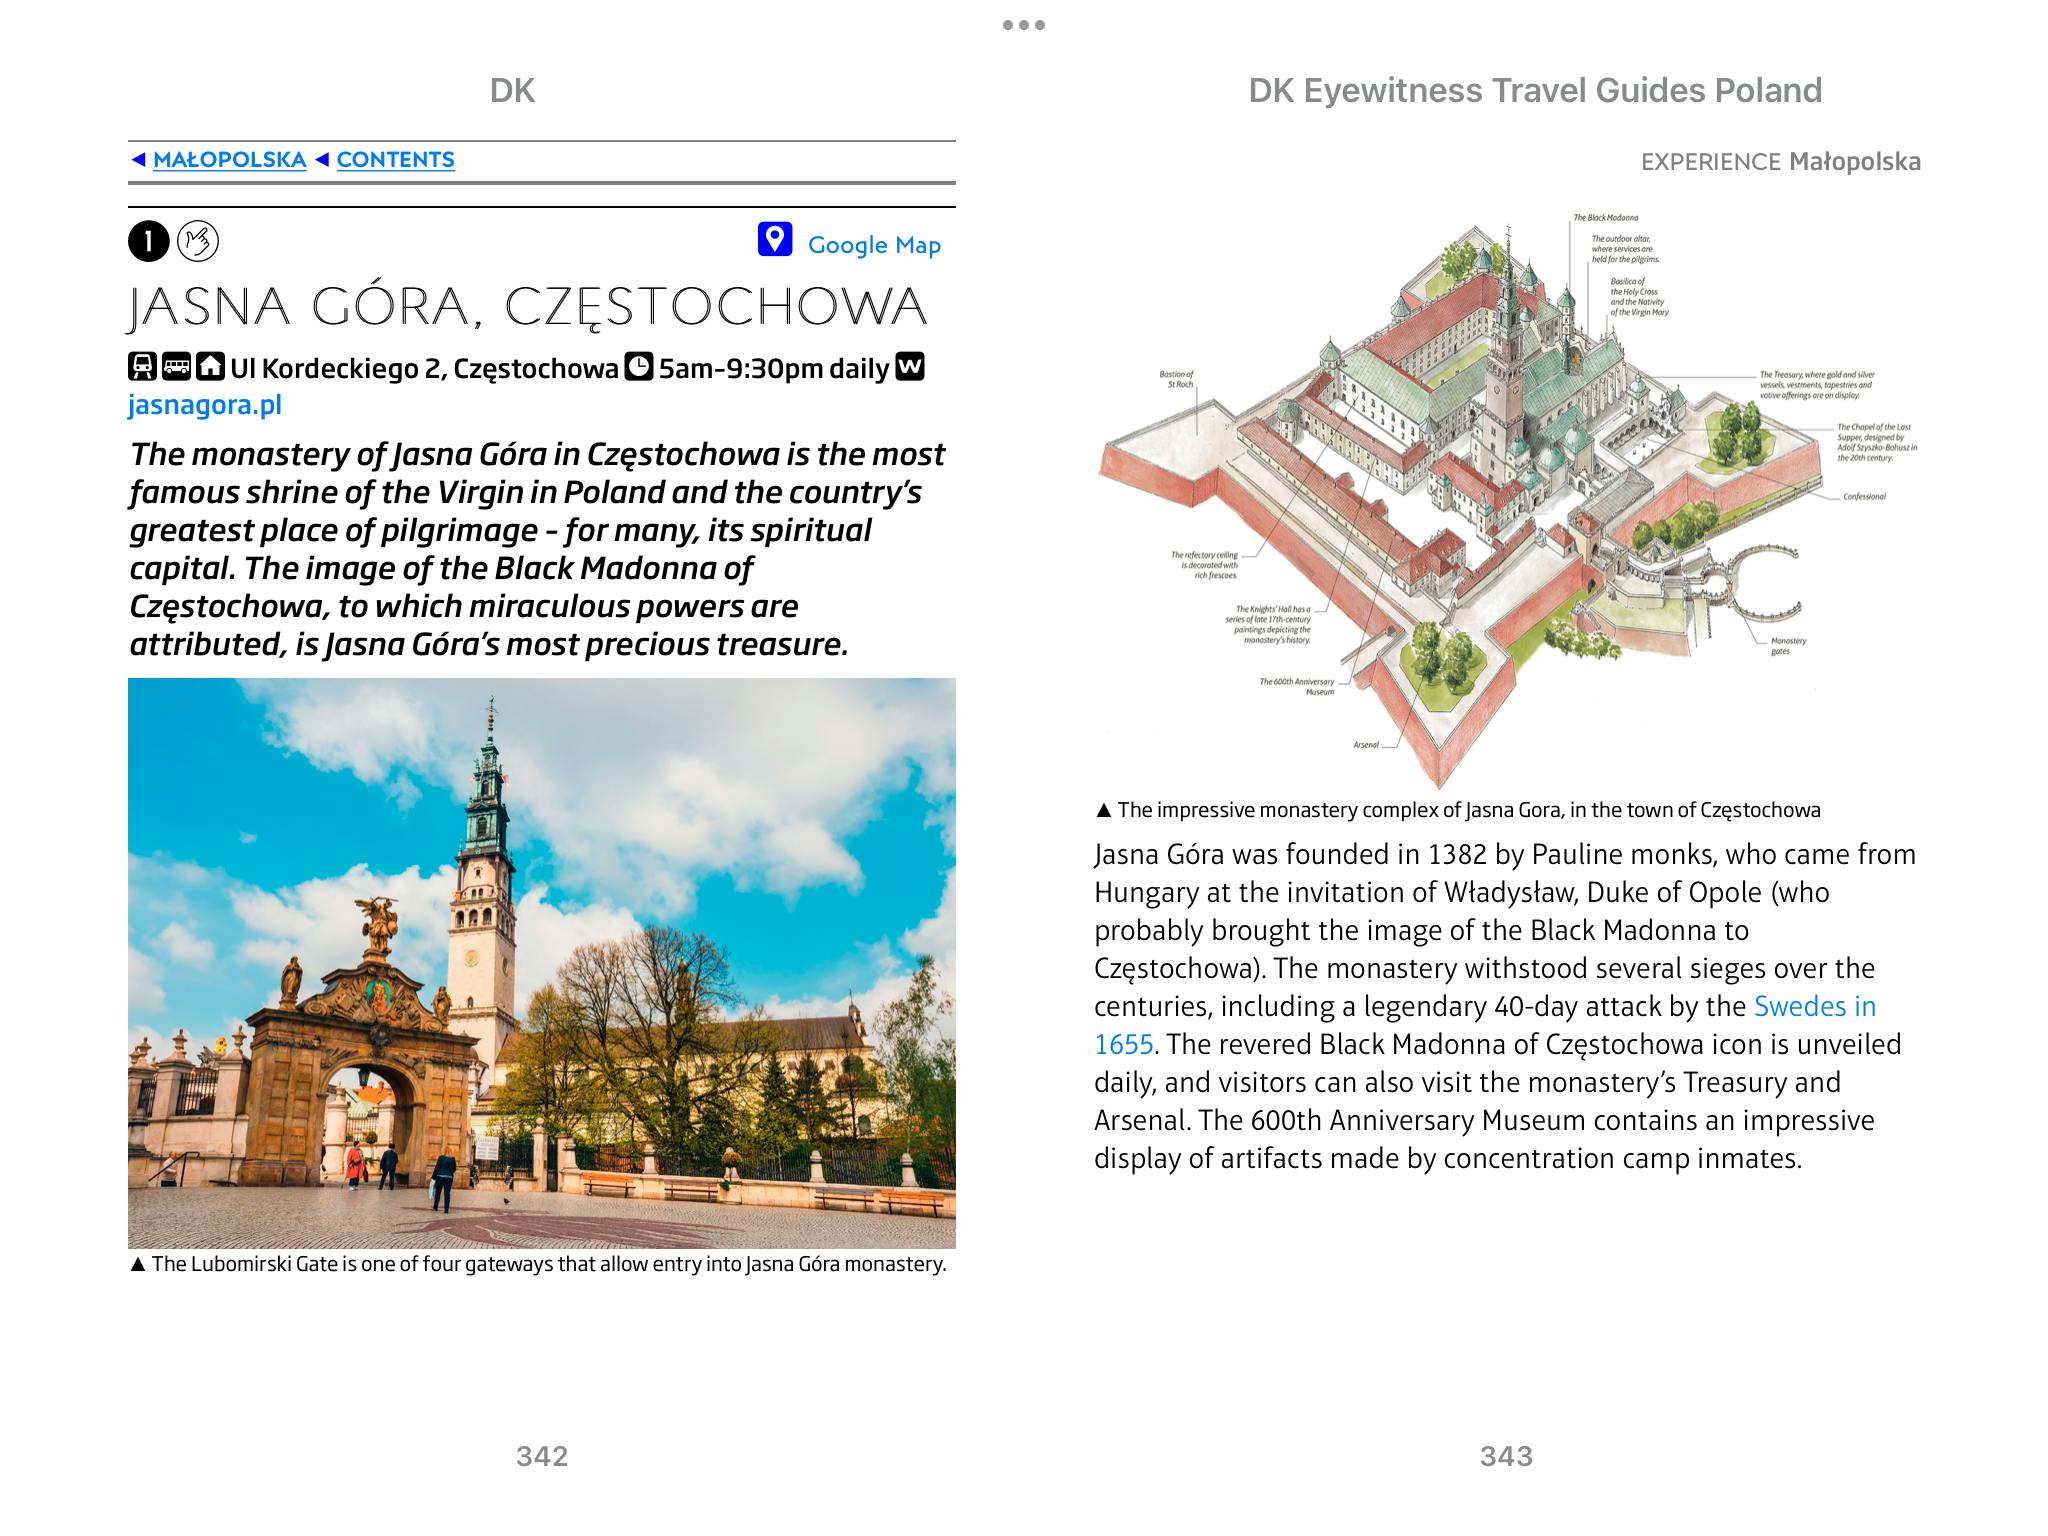
Task: Click the train station icon
Action: 143,367
